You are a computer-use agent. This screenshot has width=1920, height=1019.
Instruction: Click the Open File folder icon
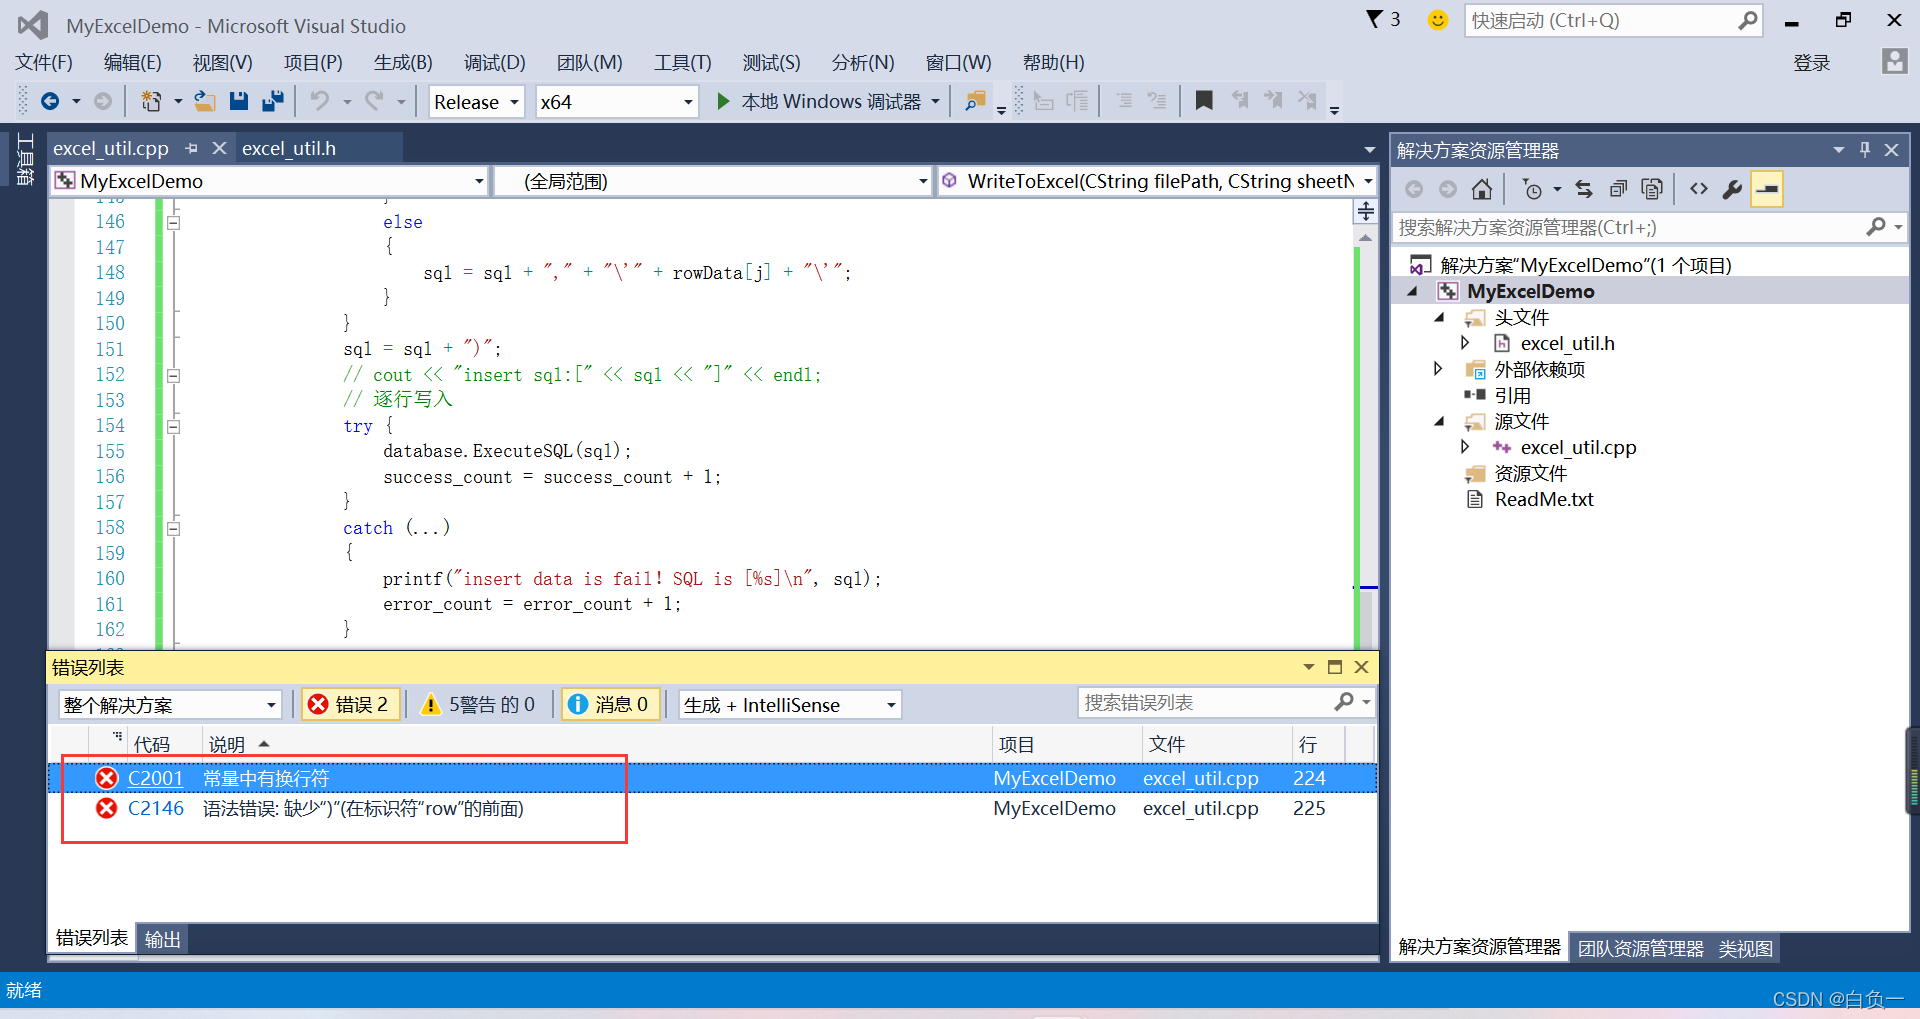click(205, 101)
